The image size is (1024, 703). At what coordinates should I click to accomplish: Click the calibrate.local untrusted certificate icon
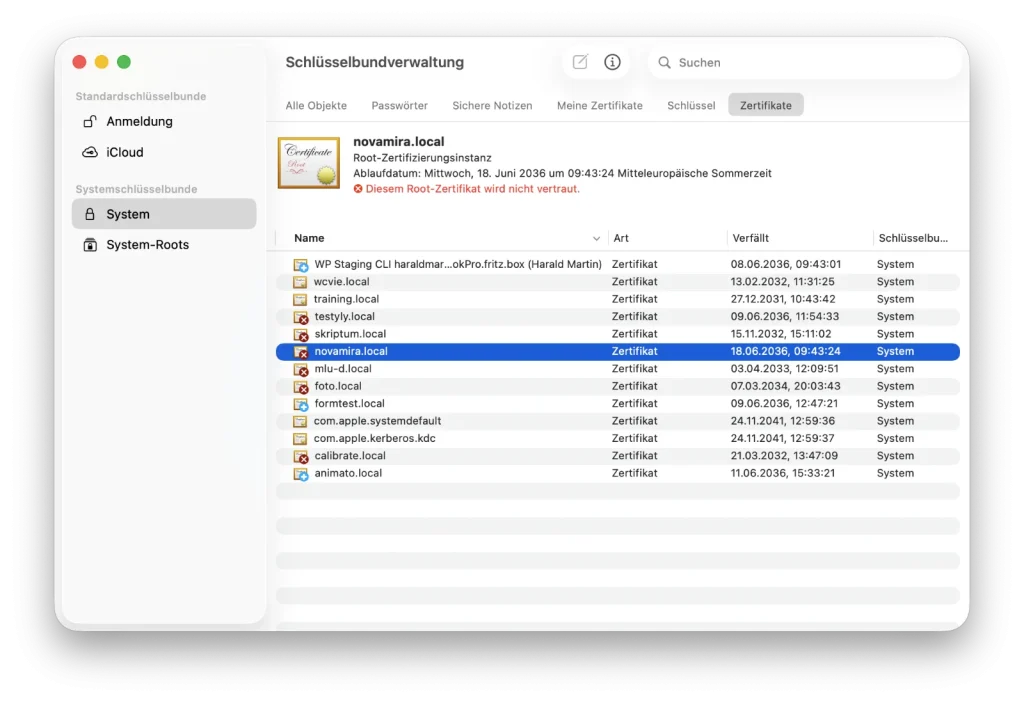tap(300, 456)
